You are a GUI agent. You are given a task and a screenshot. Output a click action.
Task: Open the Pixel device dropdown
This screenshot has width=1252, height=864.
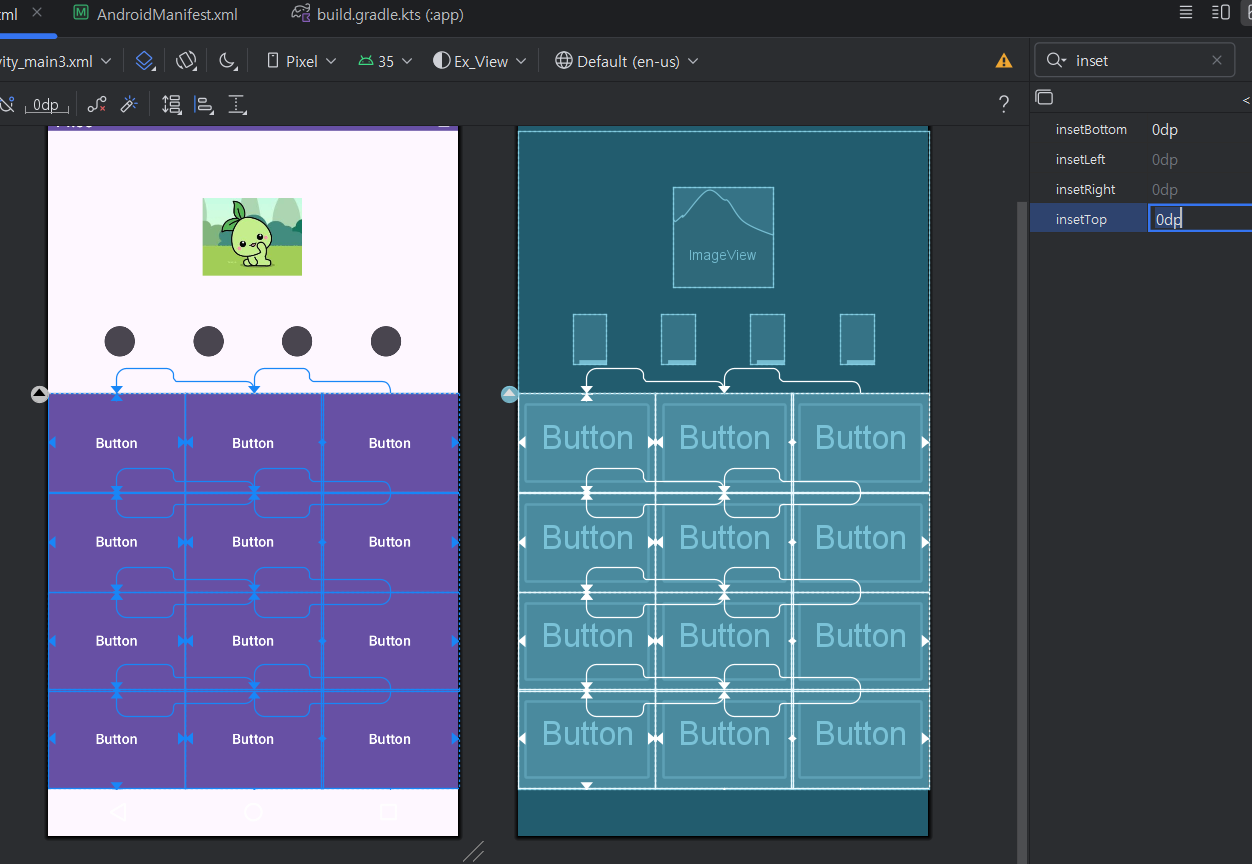(x=301, y=61)
